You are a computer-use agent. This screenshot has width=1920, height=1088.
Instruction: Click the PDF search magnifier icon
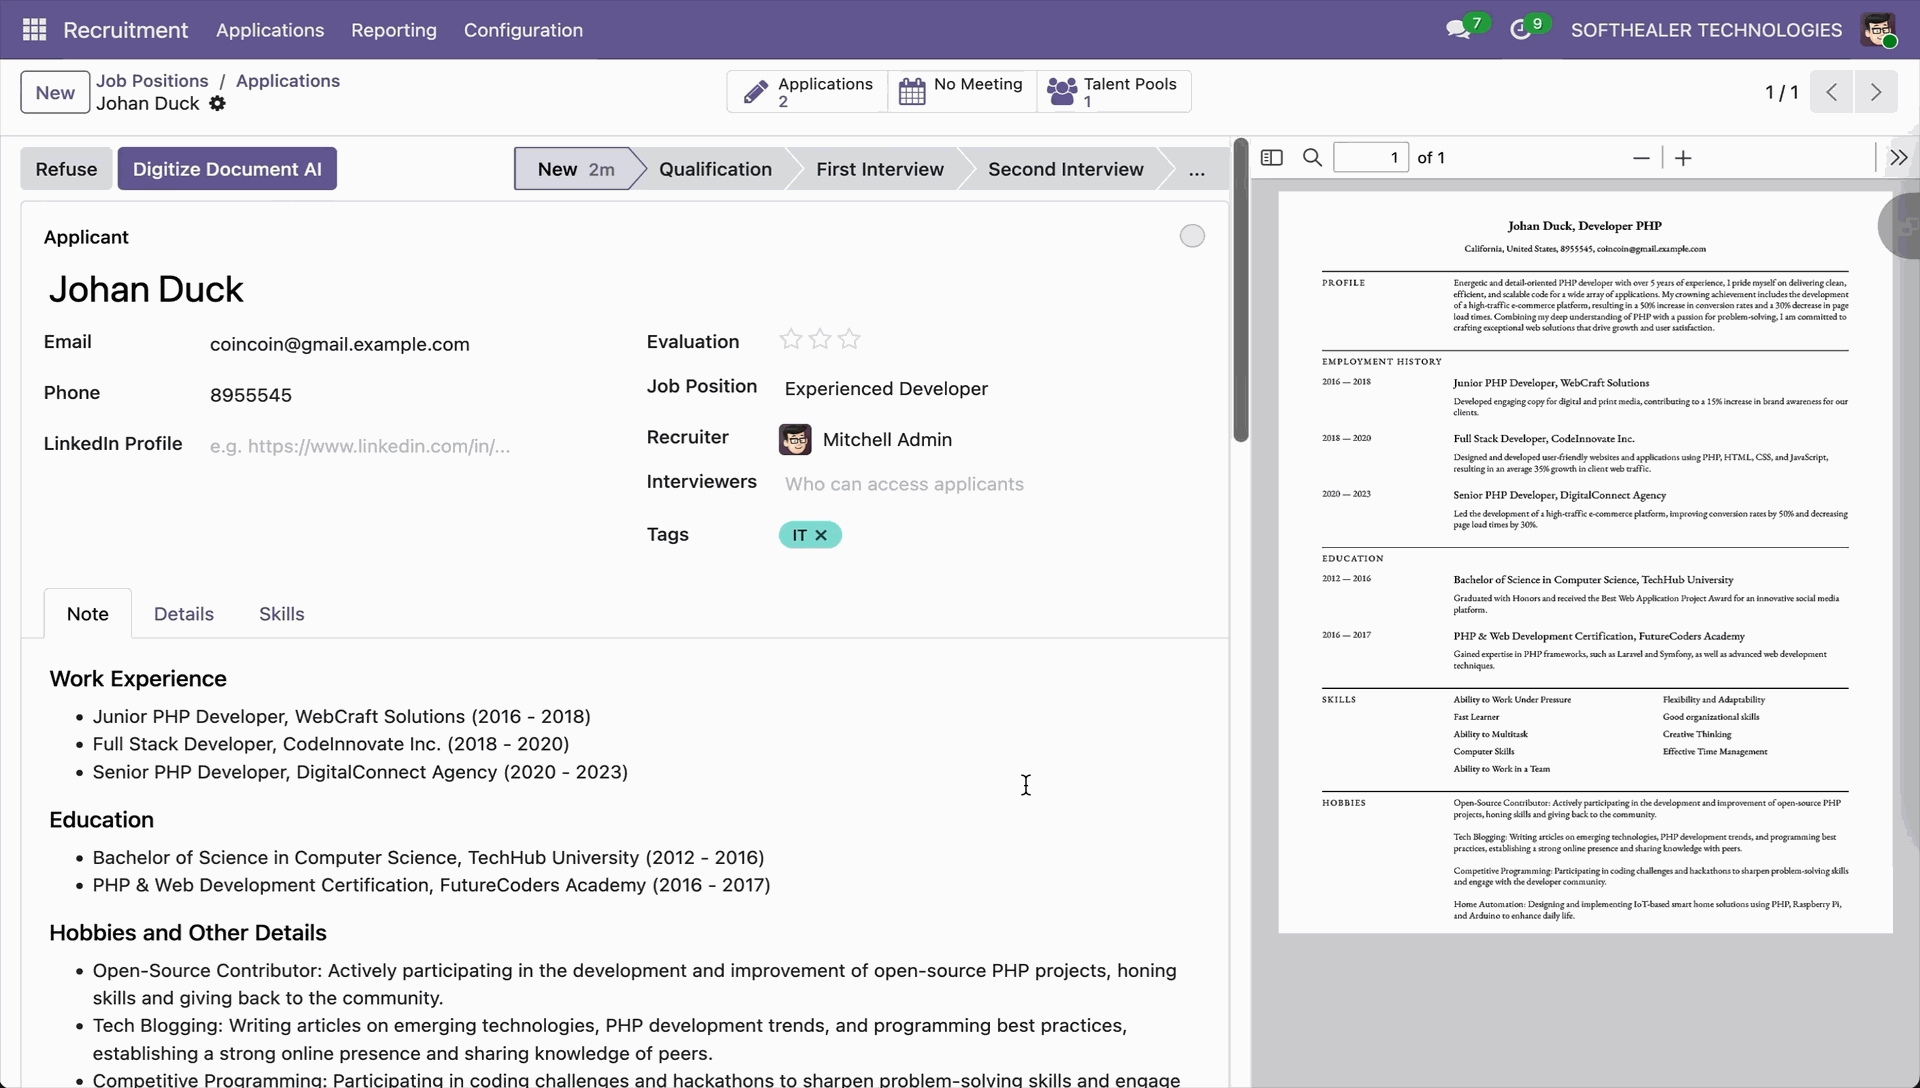pos(1312,158)
